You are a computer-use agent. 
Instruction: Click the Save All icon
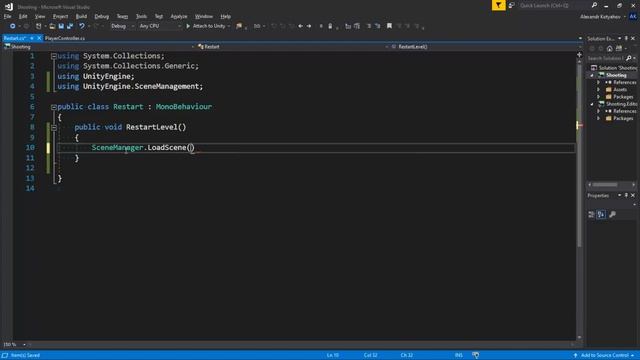tap(70, 26)
